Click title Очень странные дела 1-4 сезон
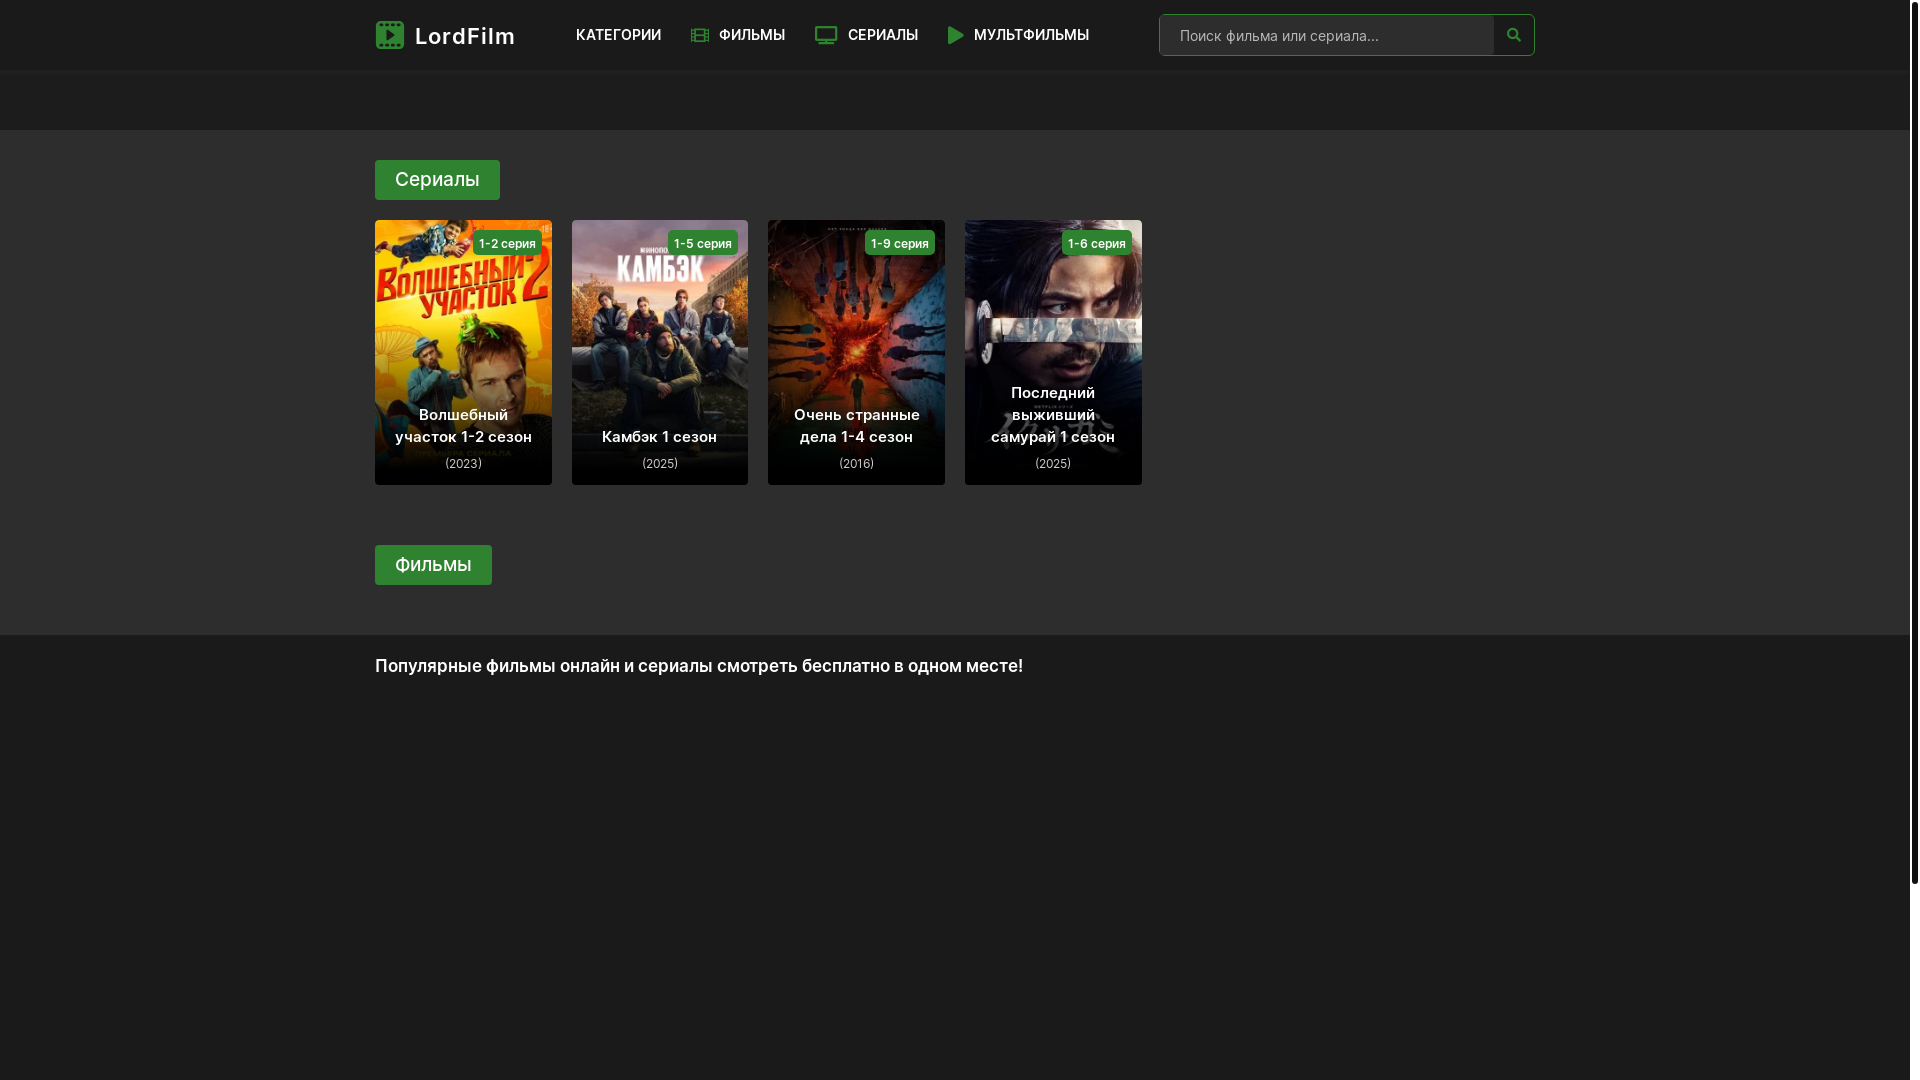The image size is (1920, 1080). point(856,426)
